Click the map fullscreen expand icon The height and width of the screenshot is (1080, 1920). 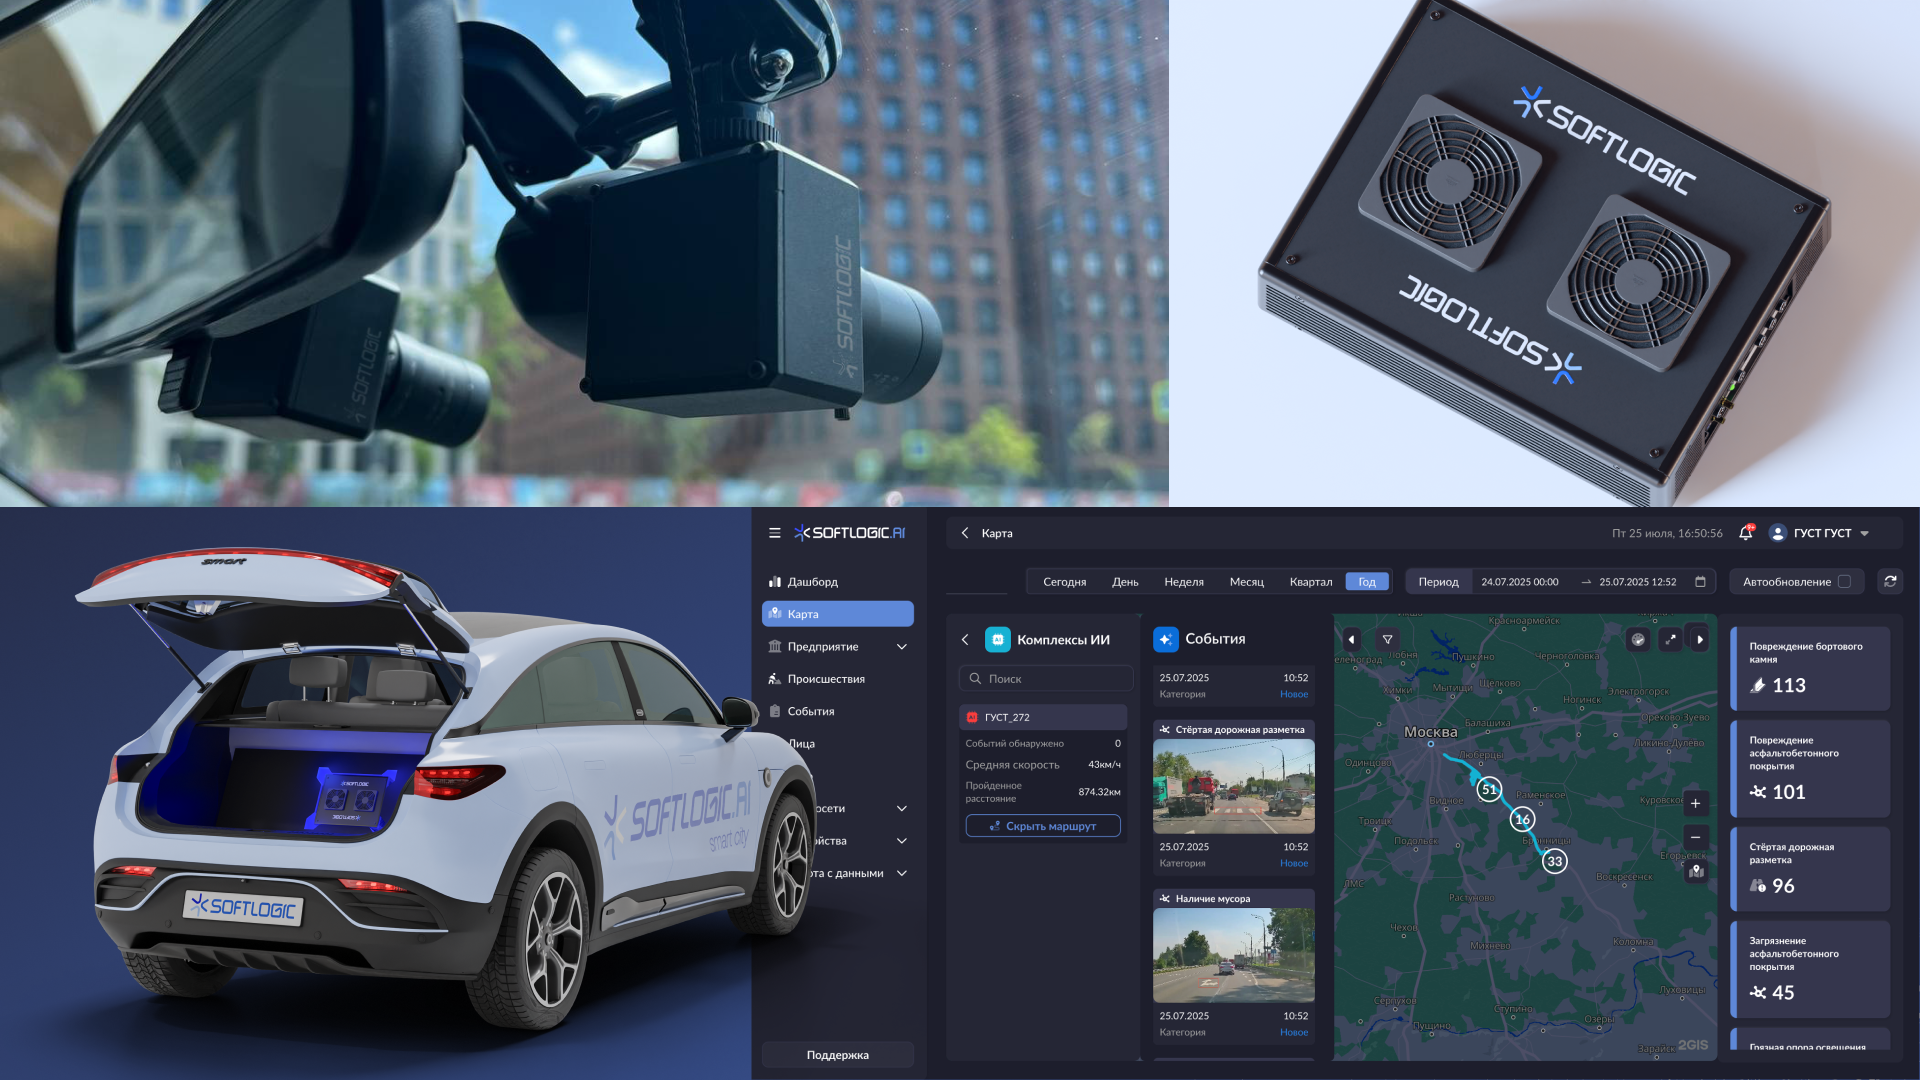coord(1670,639)
